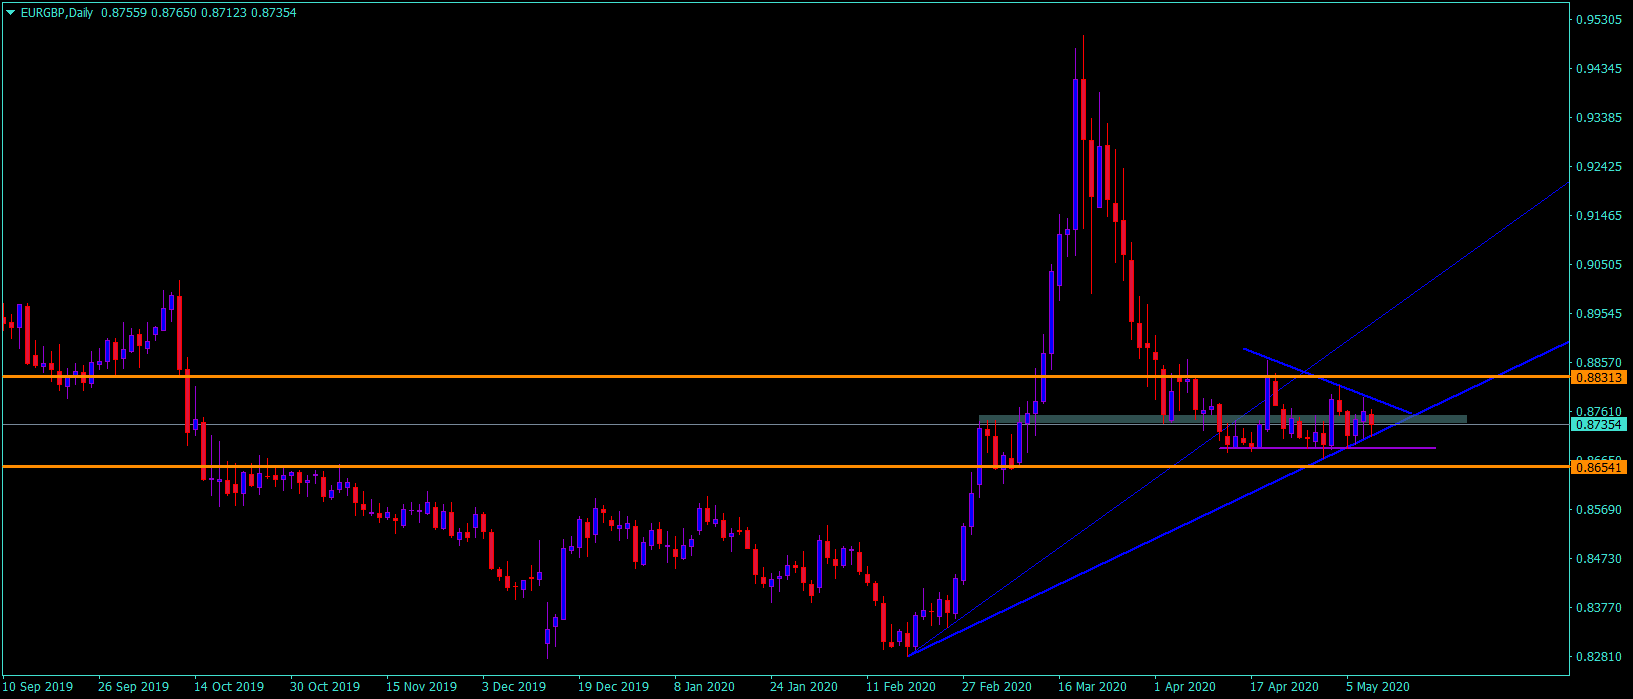Click the 5 May 2020 date label
The height and width of the screenshot is (699, 1633).
point(1378,687)
